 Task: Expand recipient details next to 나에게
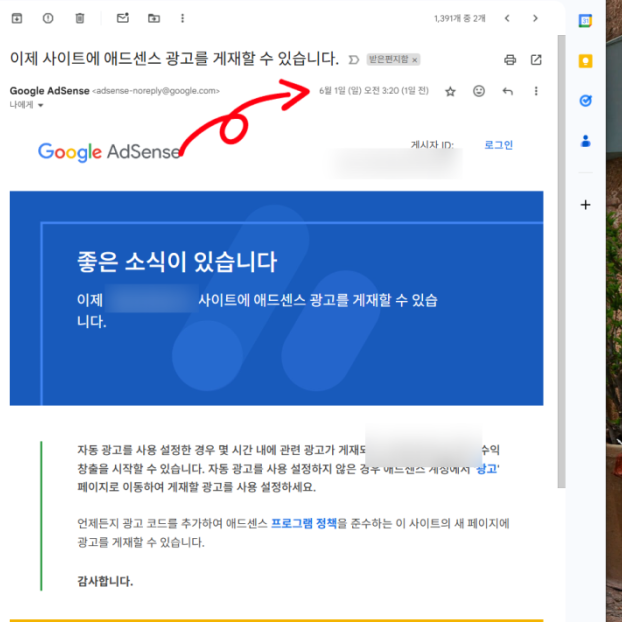(41, 105)
